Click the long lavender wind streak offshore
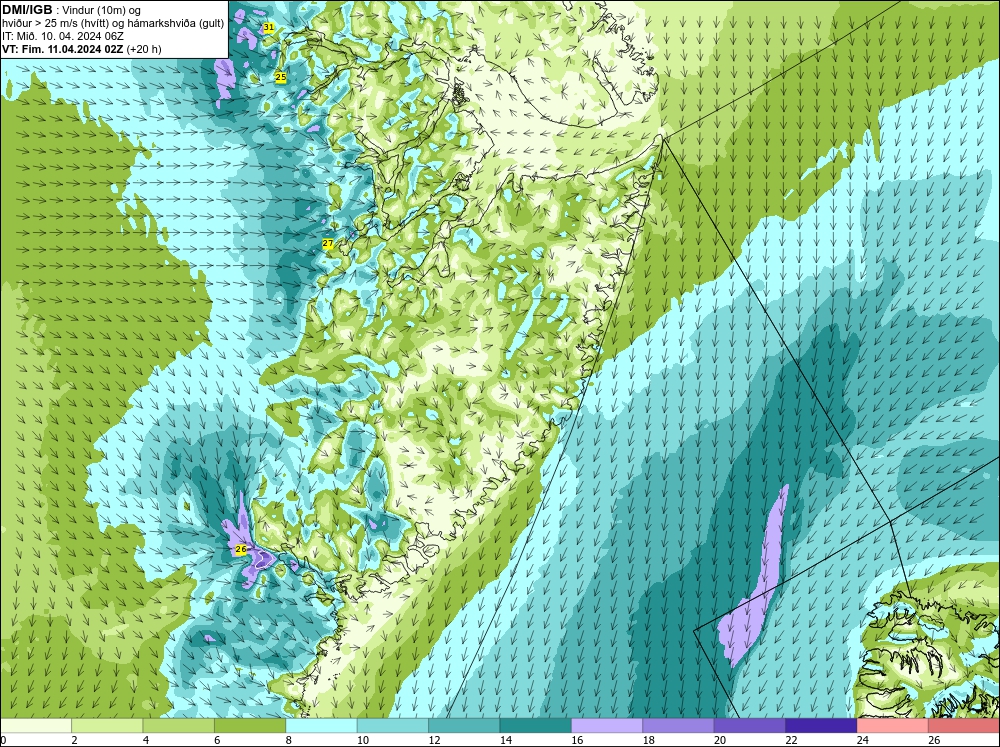 click(754, 577)
